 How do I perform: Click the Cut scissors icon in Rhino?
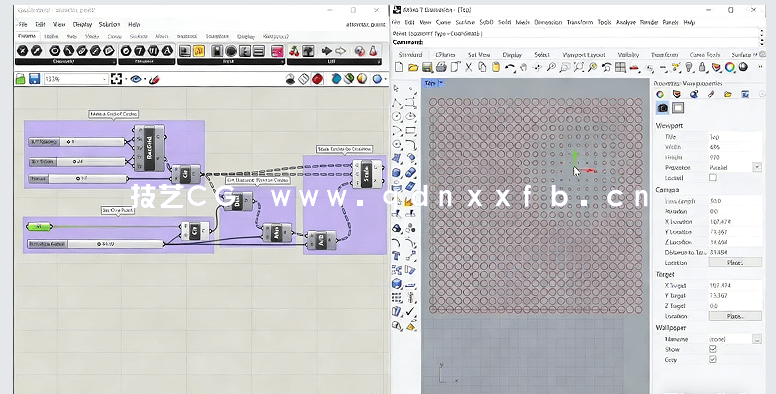tap(468, 67)
